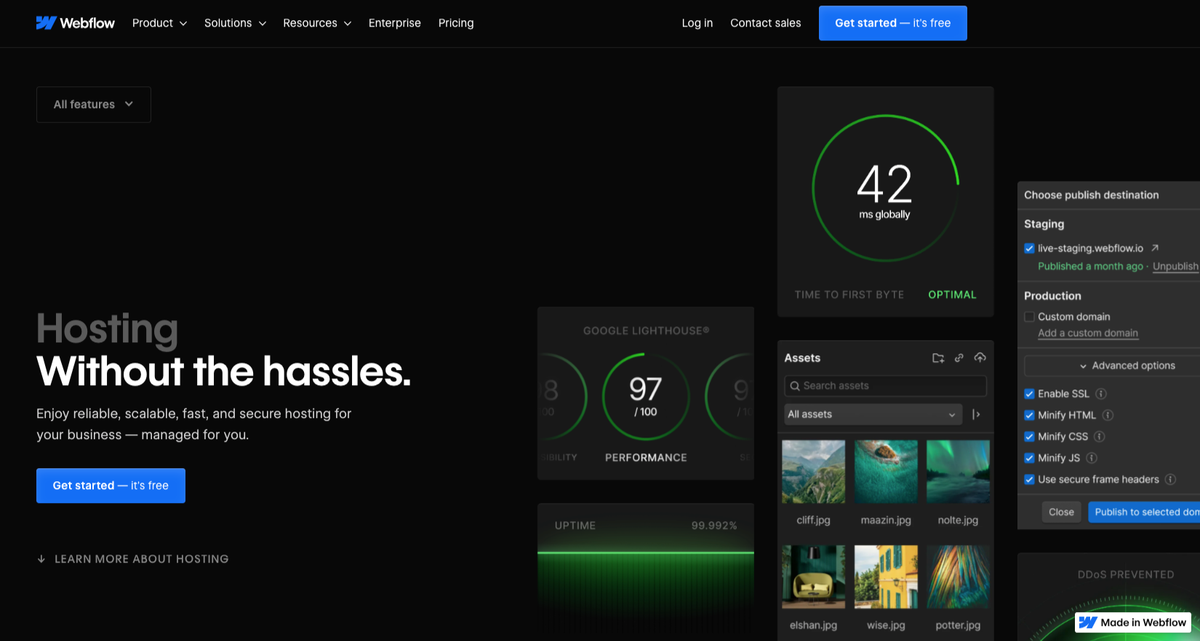The height and width of the screenshot is (641, 1200).
Task: Click the Search assets input field
Action: (885, 386)
